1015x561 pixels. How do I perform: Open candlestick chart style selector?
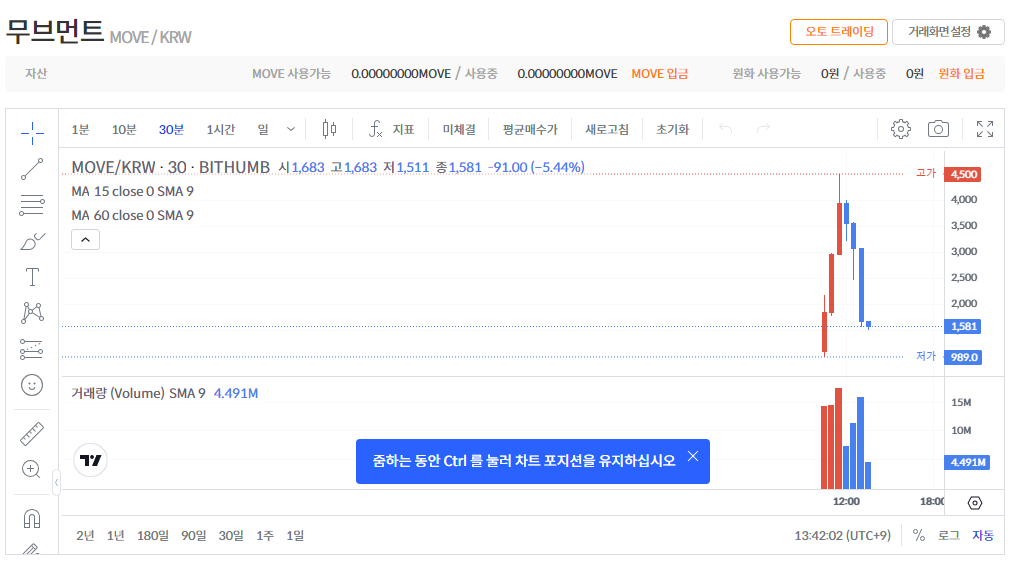click(329, 129)
